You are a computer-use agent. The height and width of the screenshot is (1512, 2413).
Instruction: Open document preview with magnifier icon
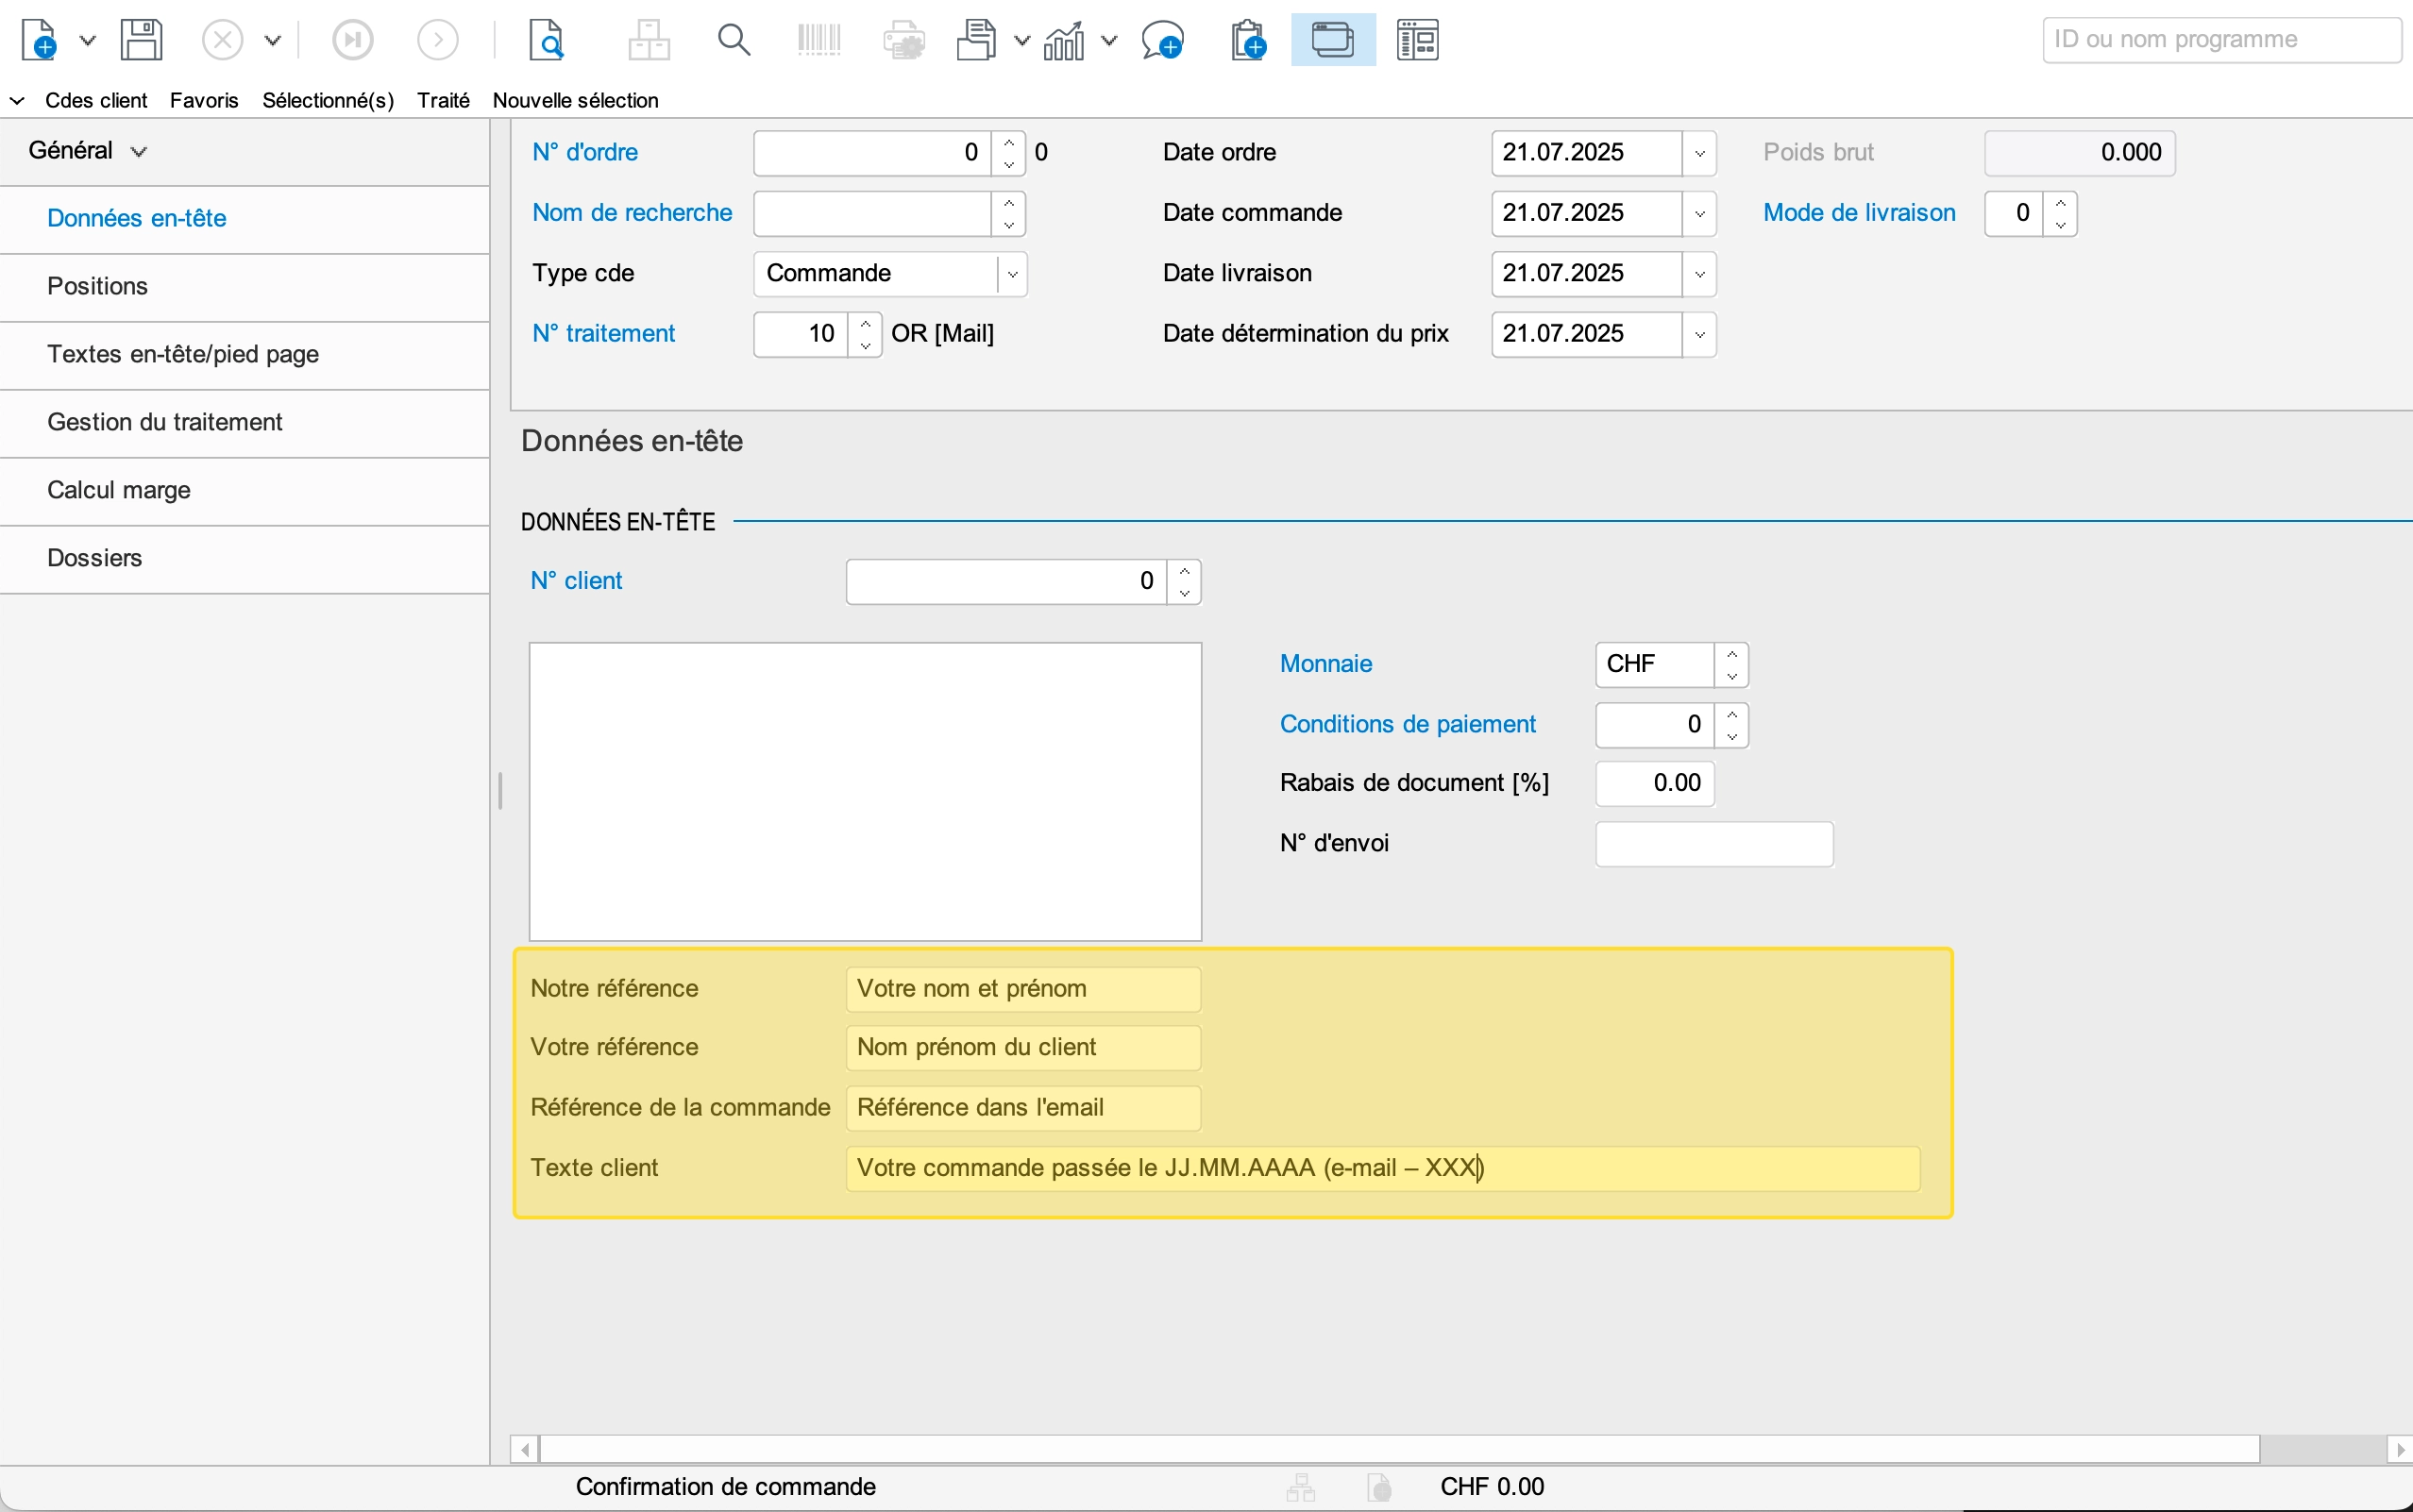[x=546, y=41]
